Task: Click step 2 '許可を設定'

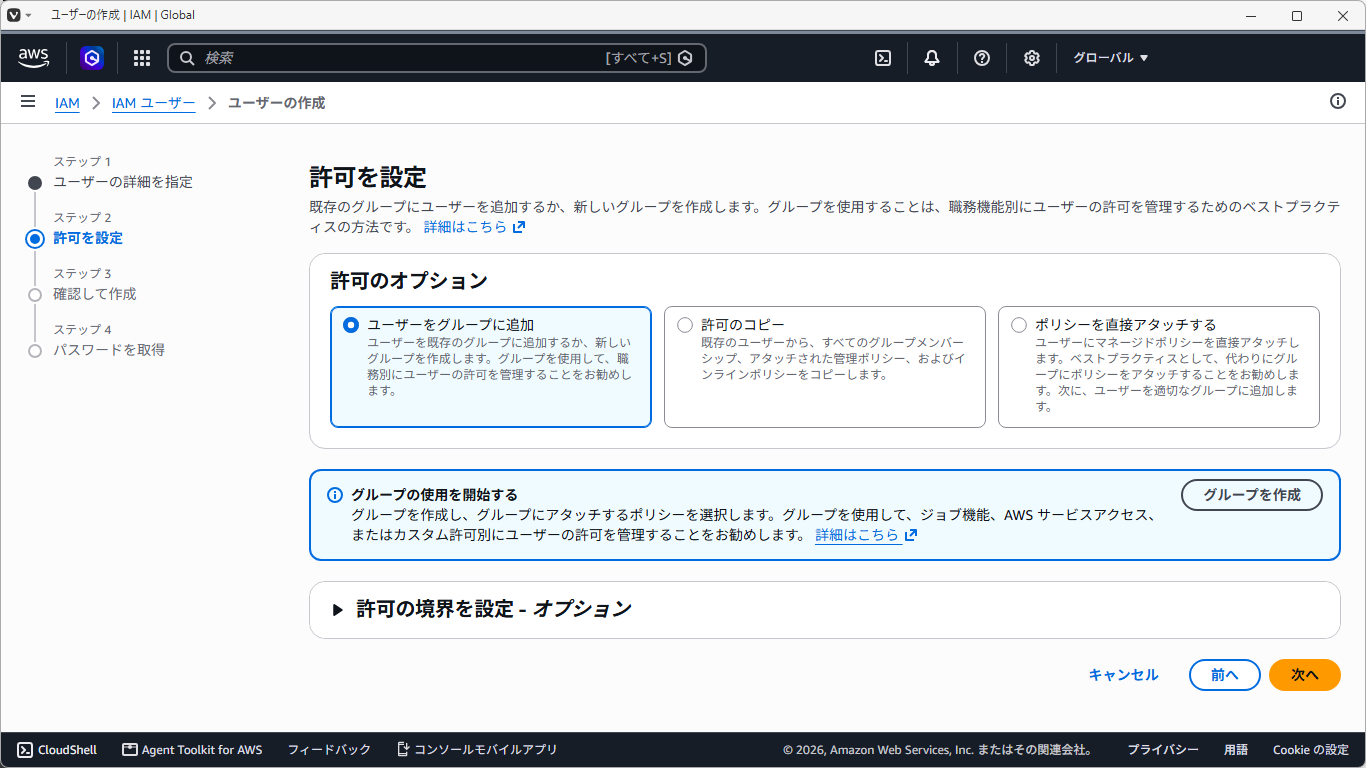Action: 88,238
